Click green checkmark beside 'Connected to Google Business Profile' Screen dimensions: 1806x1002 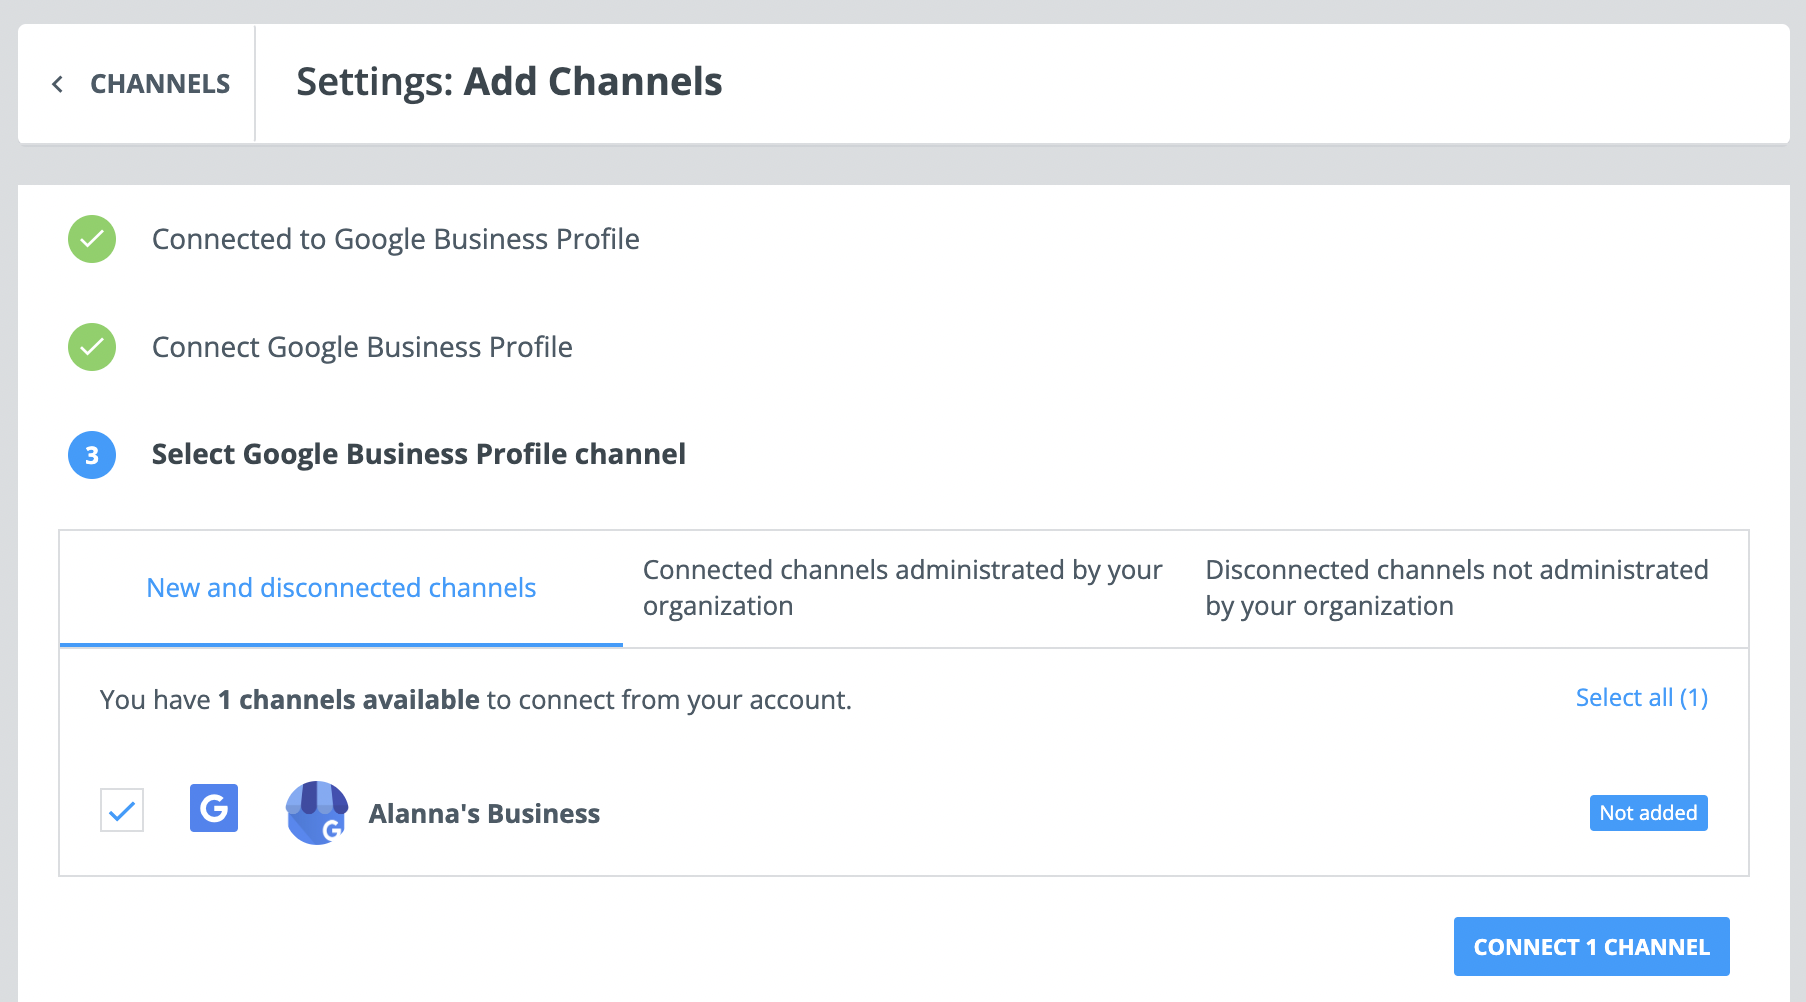[92, 239]
